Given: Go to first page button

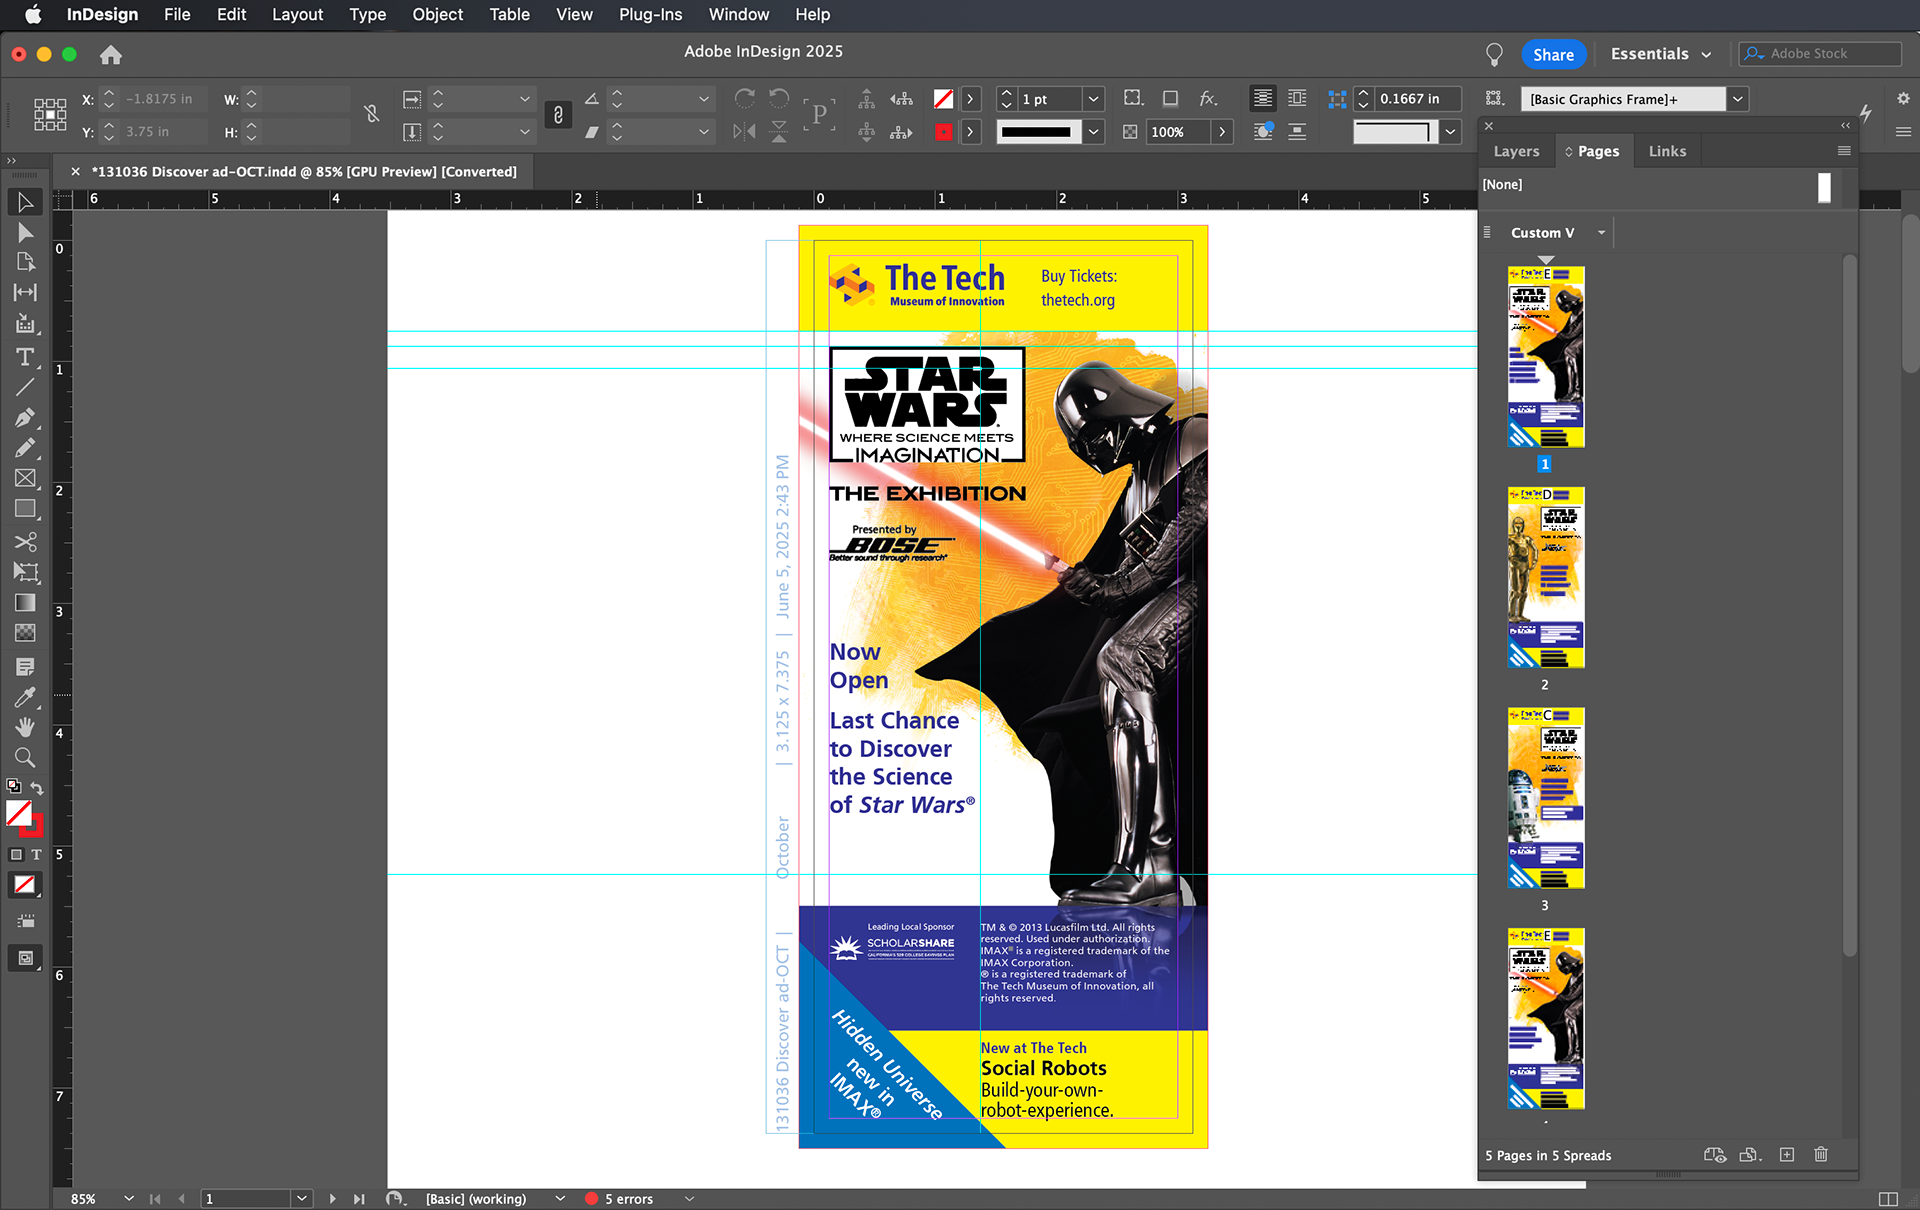Looking at the screenshot, I should pyautogui.click(x=155, y=1198).
